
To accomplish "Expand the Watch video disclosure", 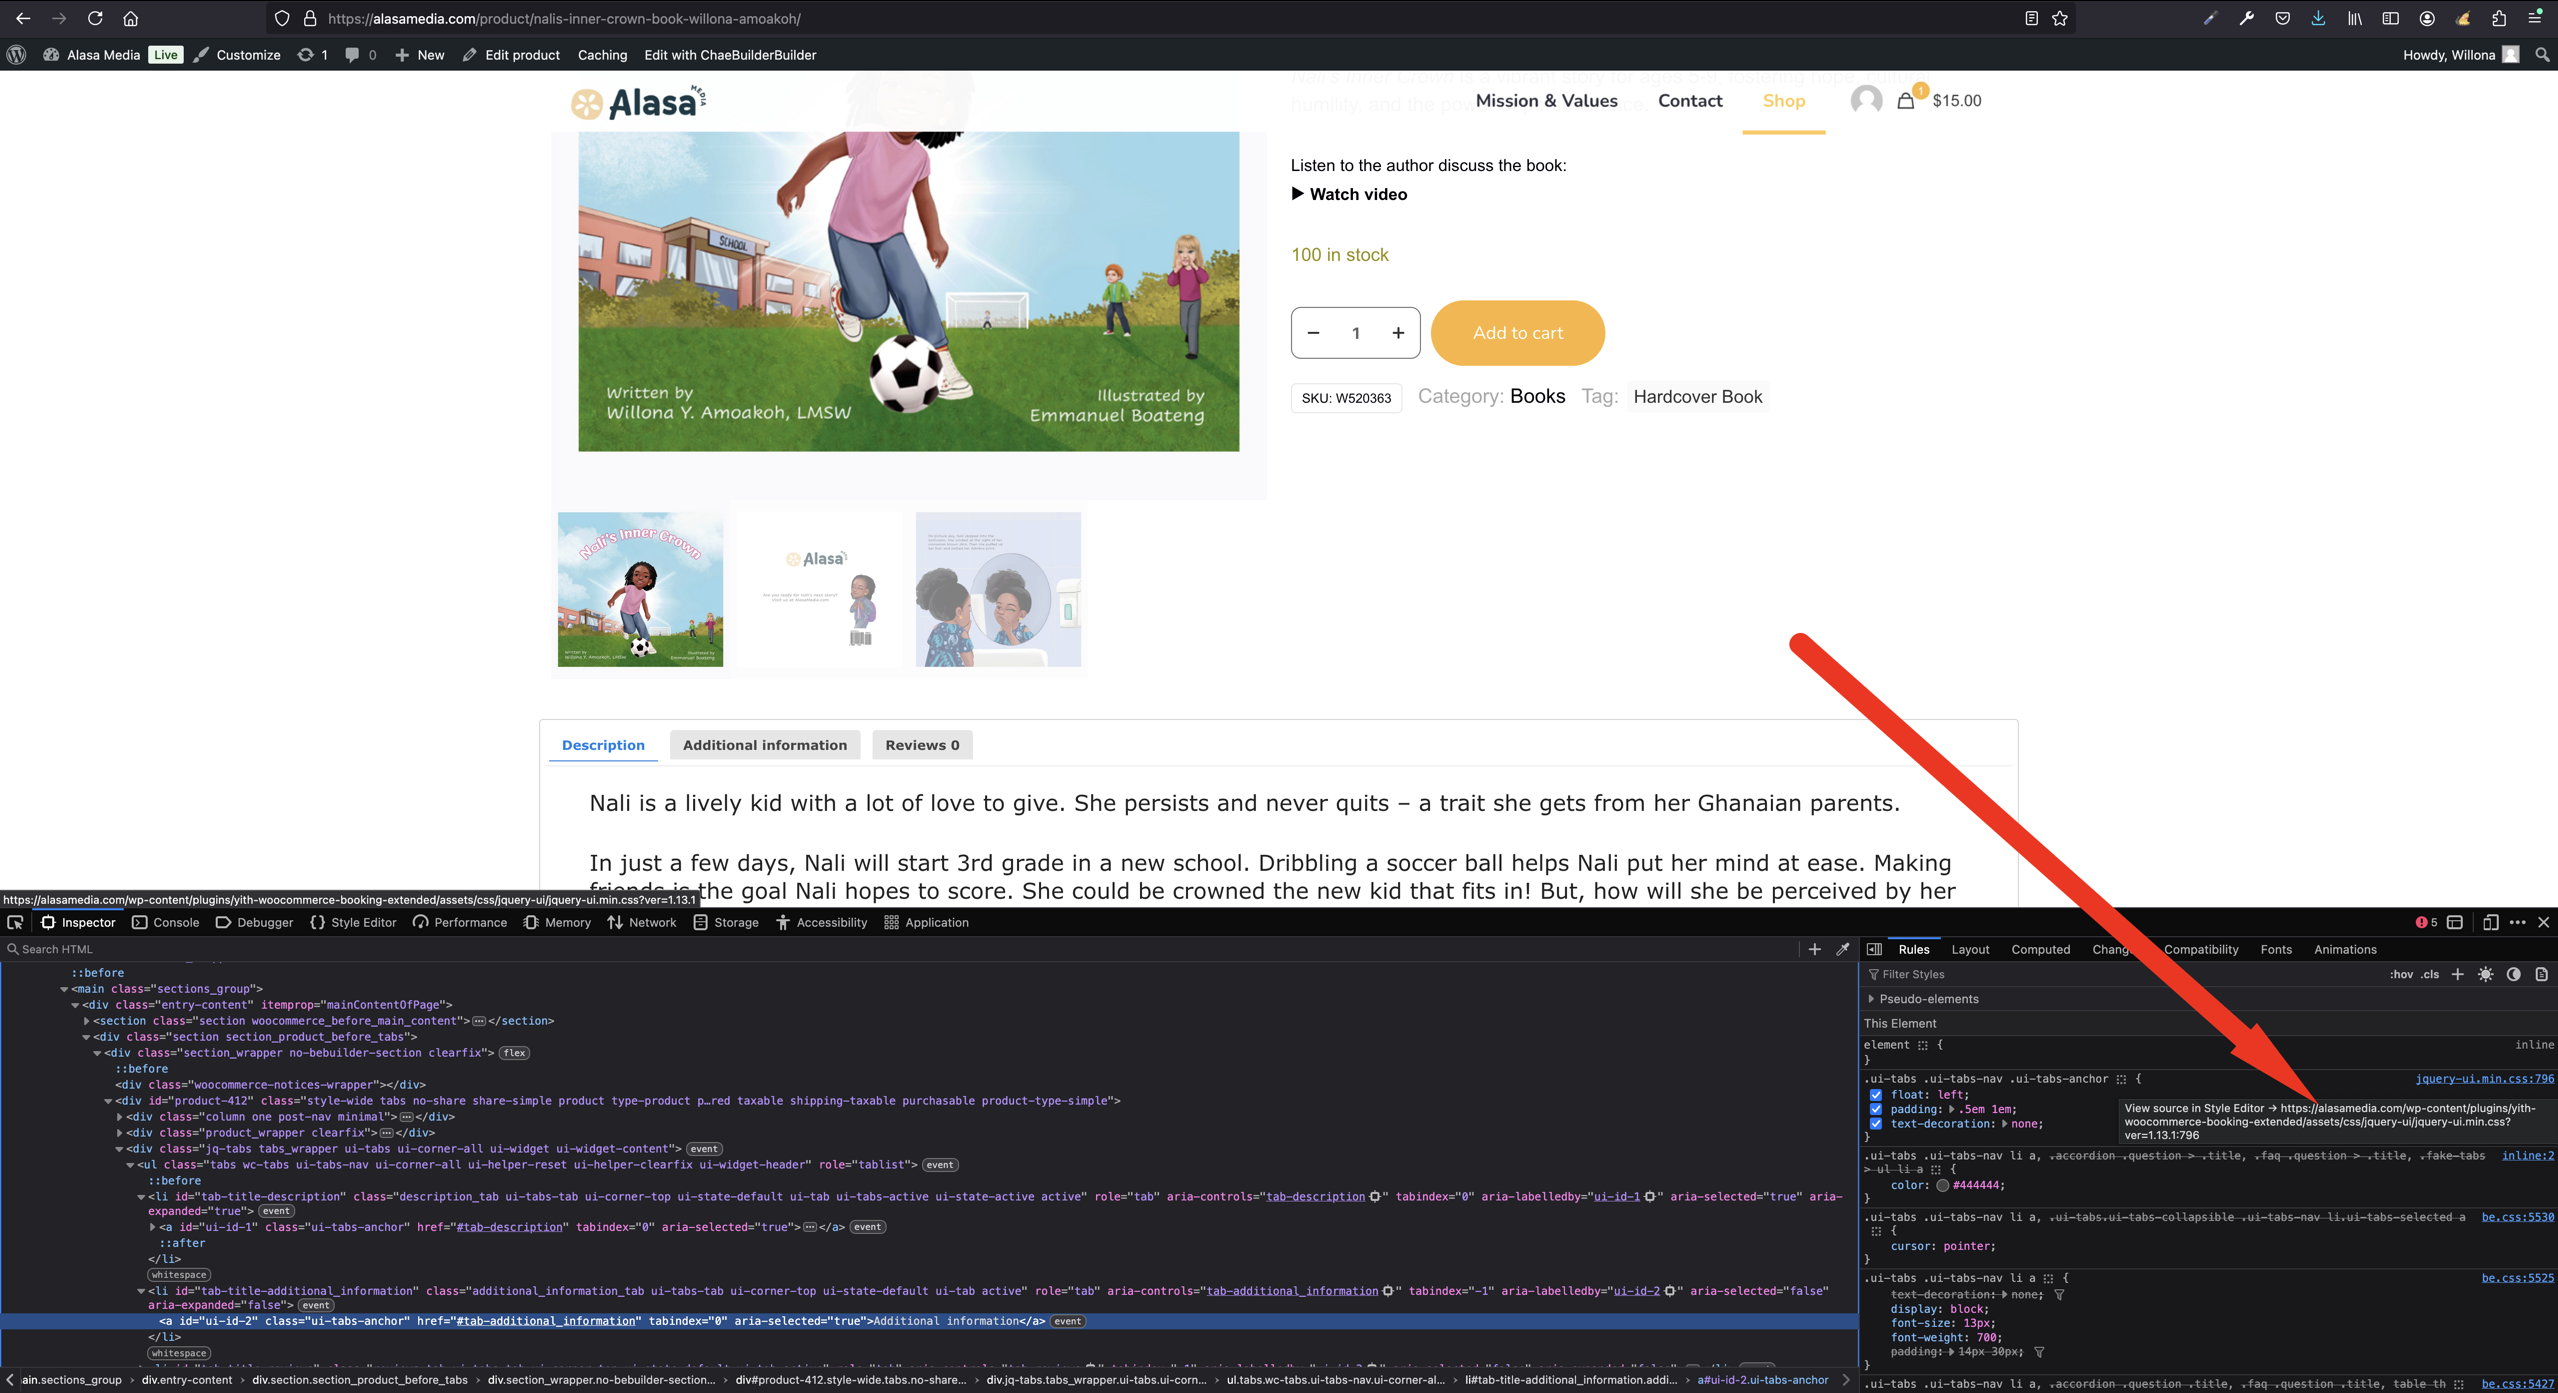I will click(1348, 194).
